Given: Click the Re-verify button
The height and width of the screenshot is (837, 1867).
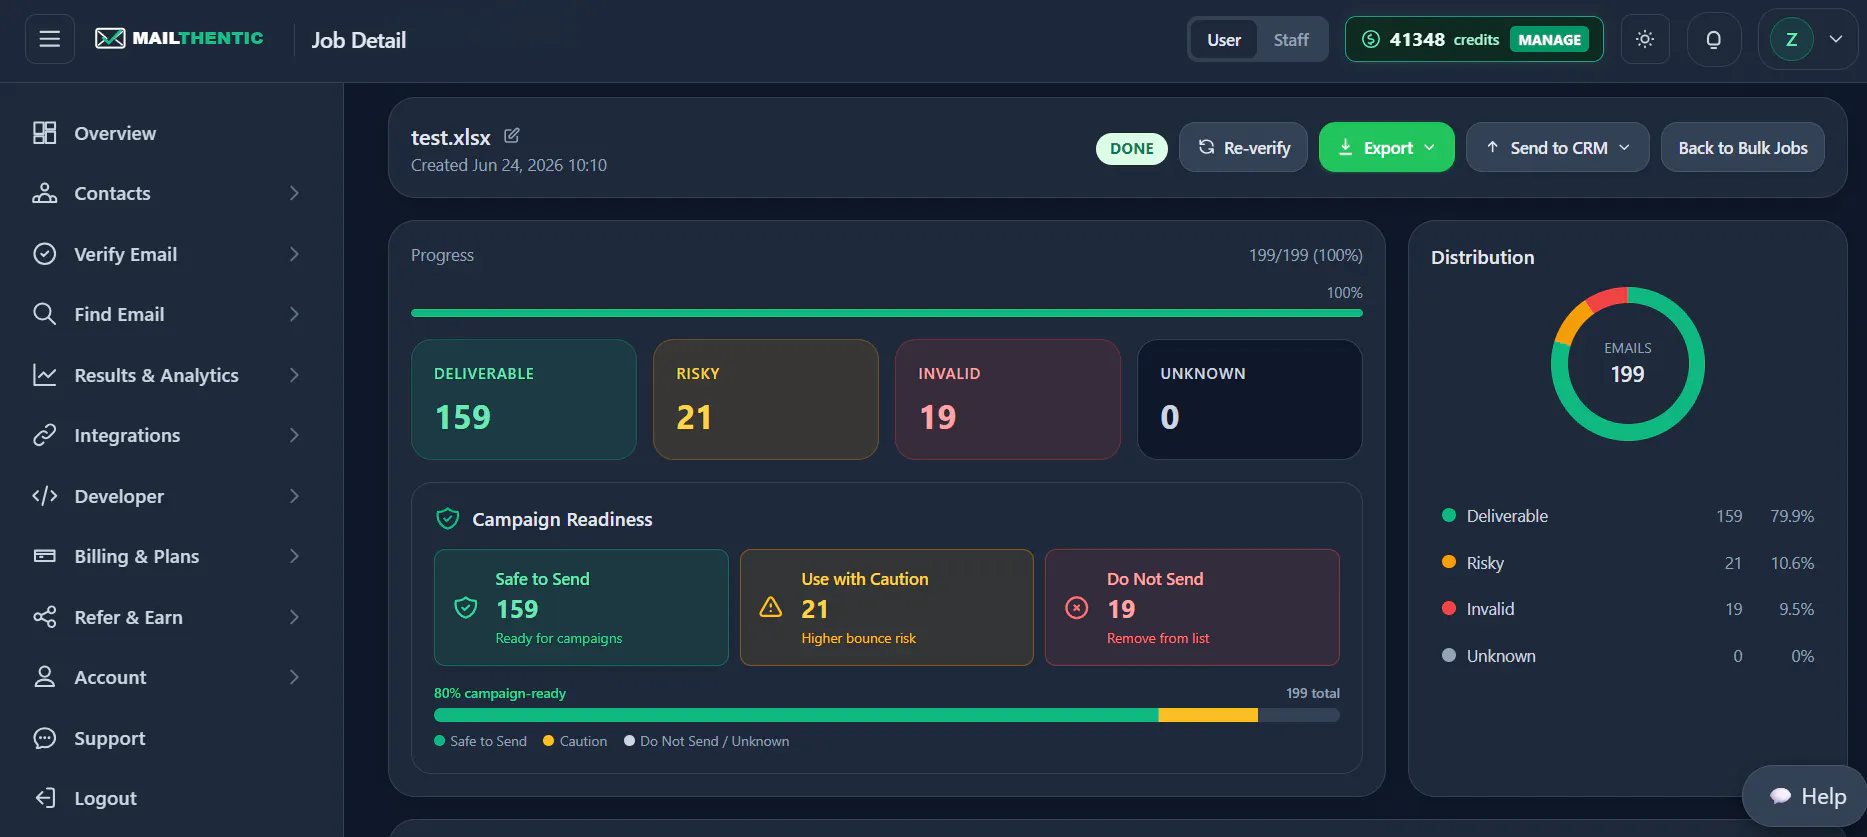Looking at the screenshot, I should [x=1243, y=148].
